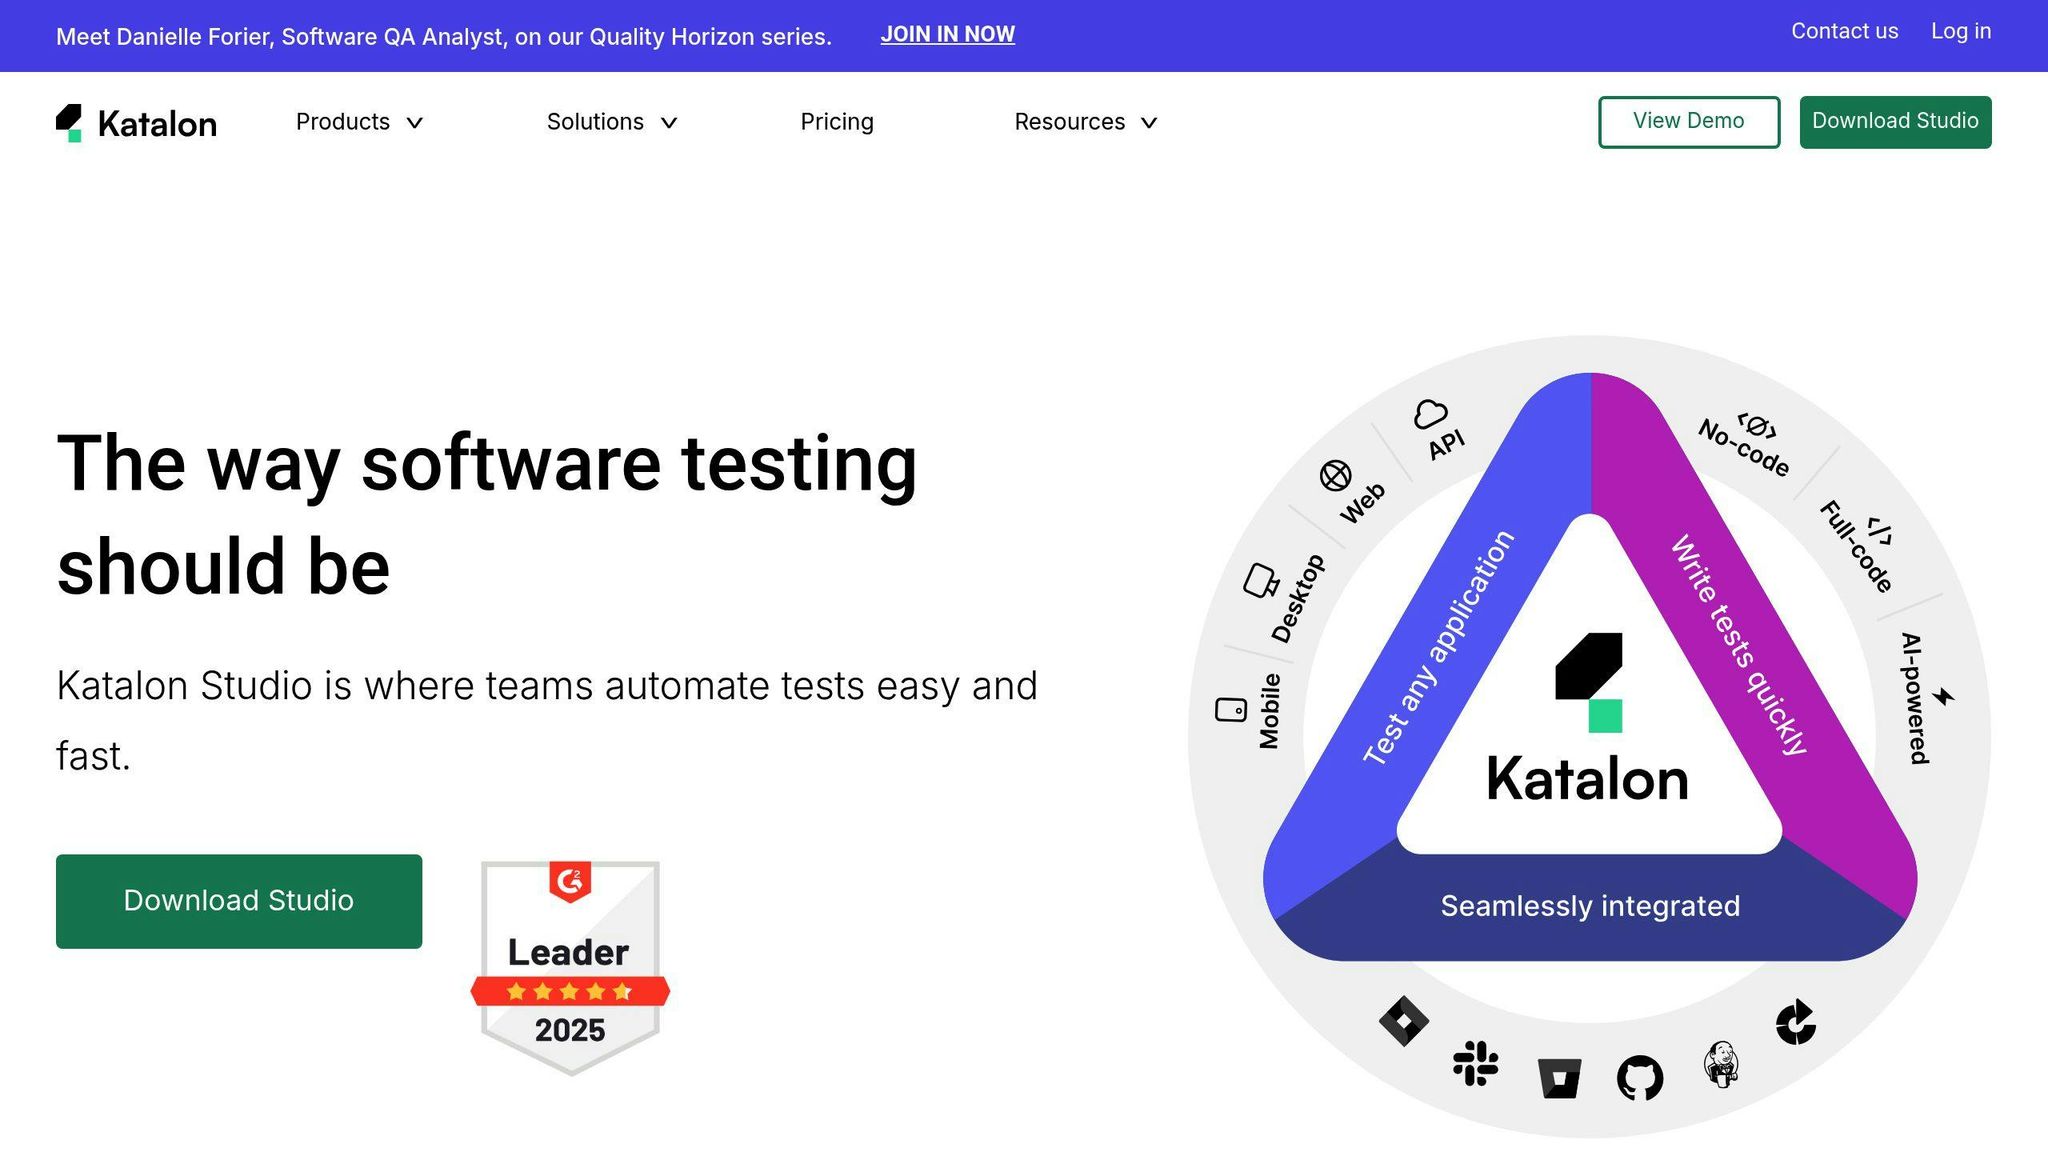
Task: Click the Jira diamond icon
Action: coord(1403,1021)
